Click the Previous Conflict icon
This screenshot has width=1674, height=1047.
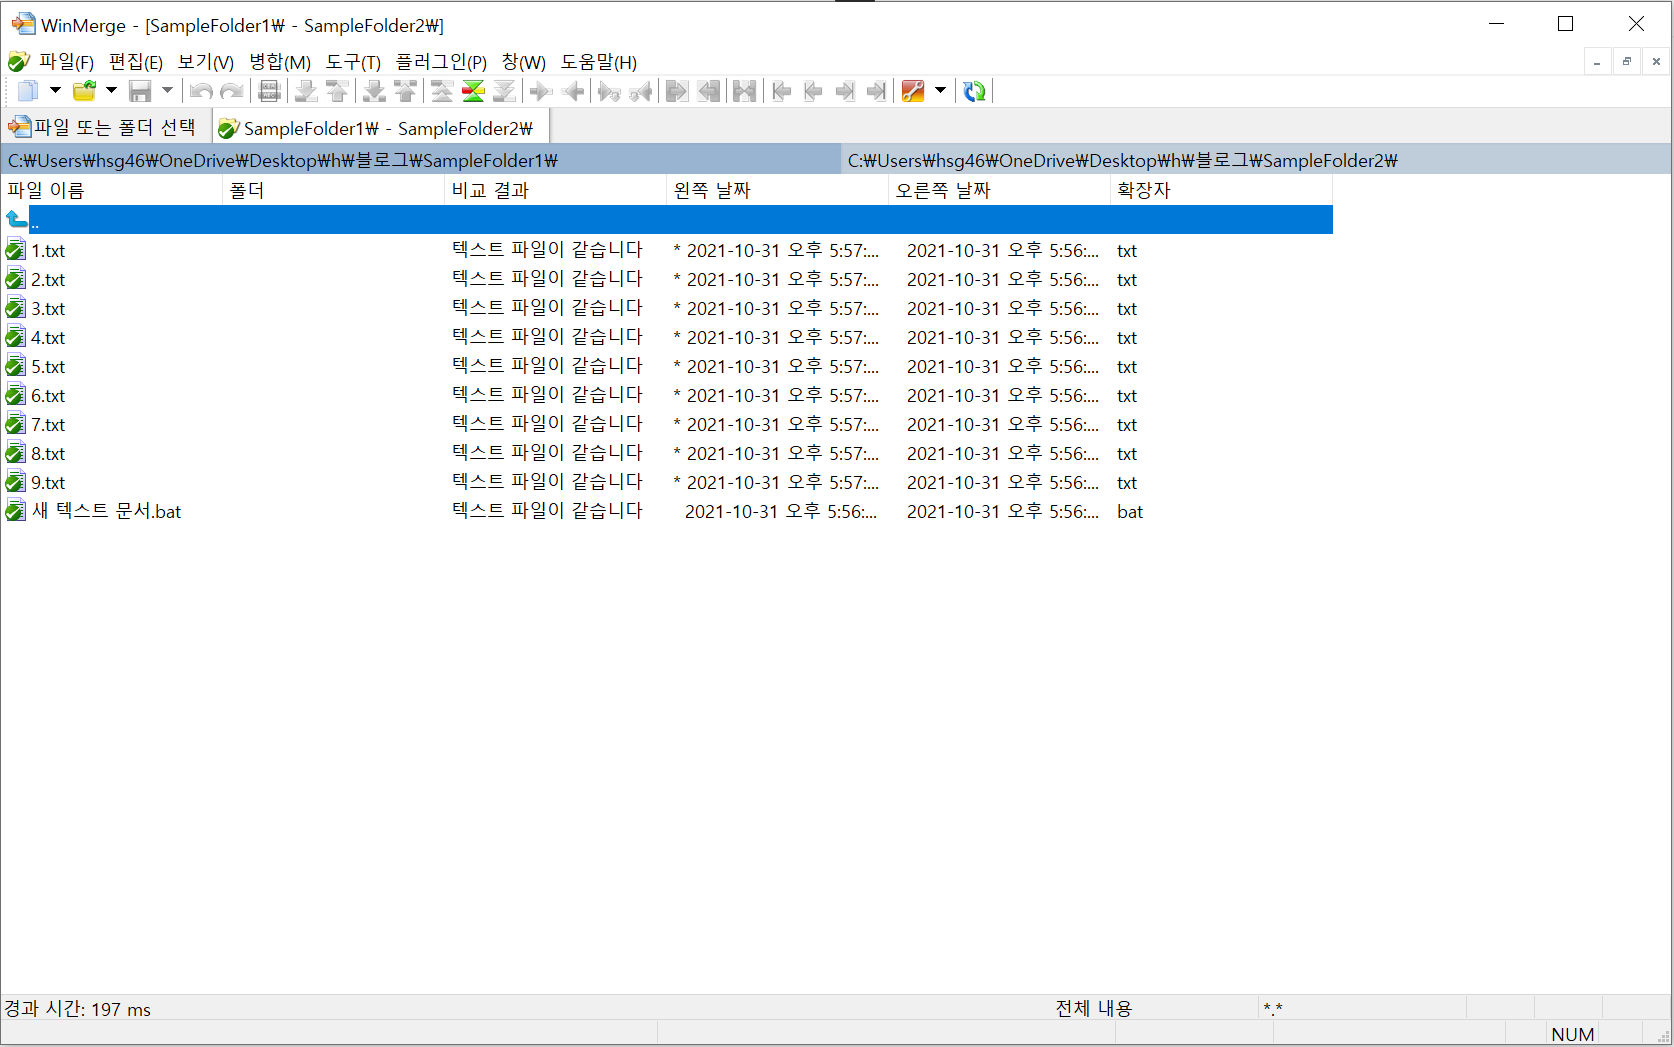(x=405, y=91)
